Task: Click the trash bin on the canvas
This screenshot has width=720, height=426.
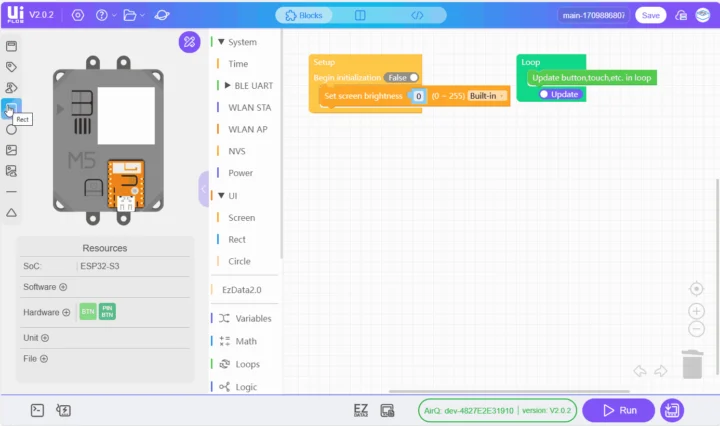Action: tap(692, 365)
